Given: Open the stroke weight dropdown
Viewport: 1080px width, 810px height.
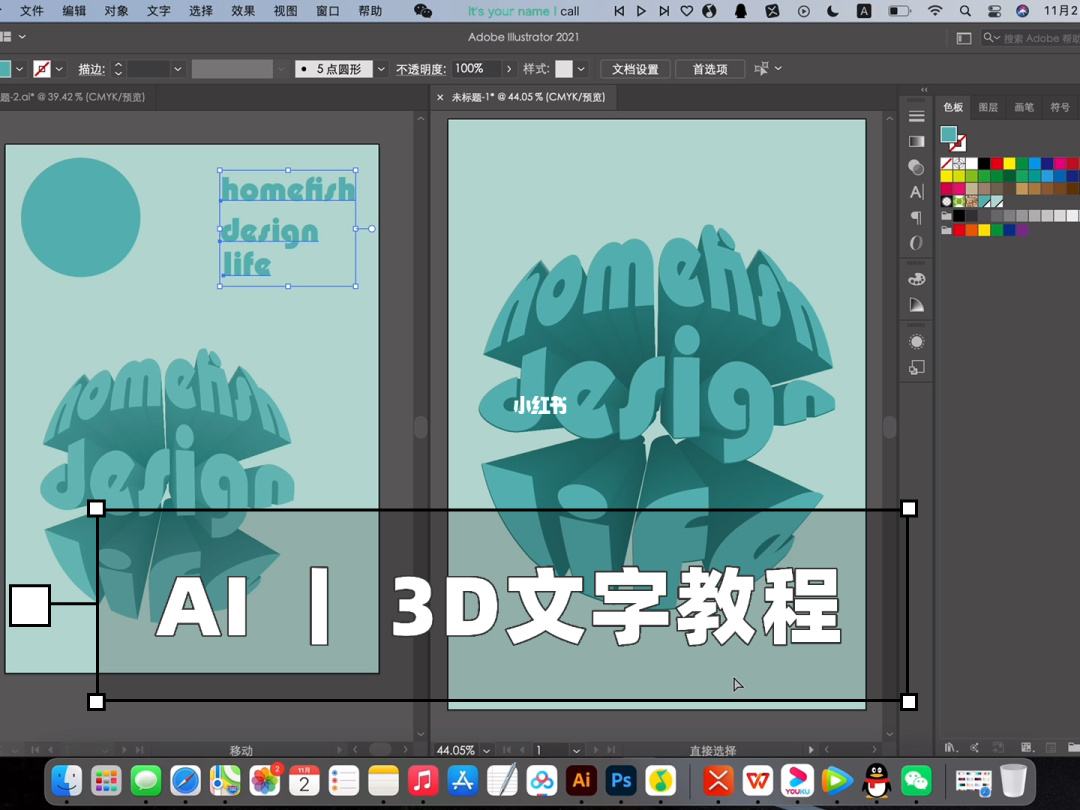Looking at the screenshot, I should pyautogui.click(x=178, y=69).
